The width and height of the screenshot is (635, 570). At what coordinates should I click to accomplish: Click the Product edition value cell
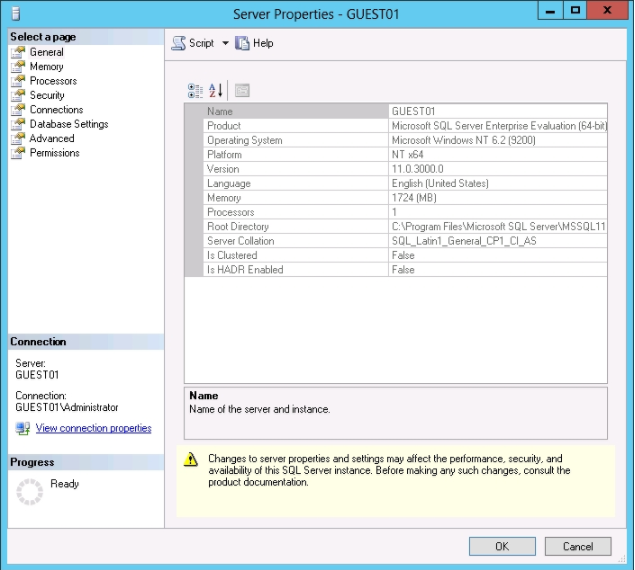pos(498,126)
